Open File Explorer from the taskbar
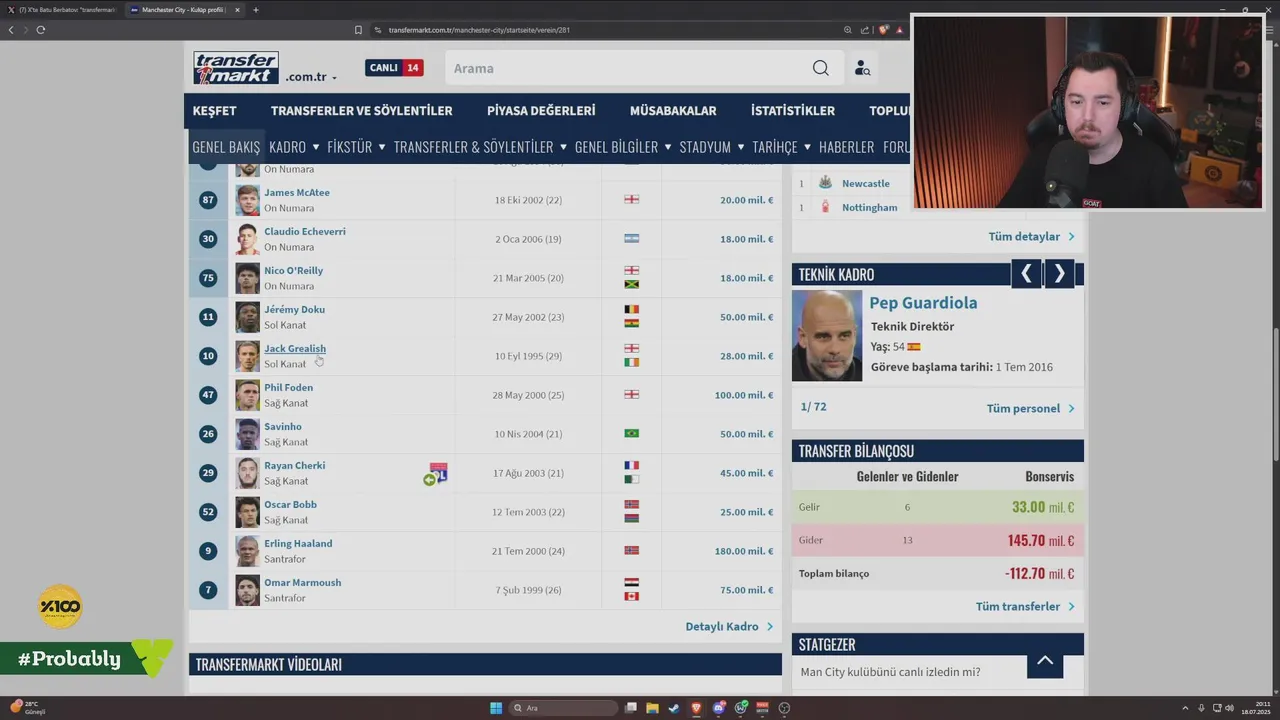1280x720 pixels. 653,708
